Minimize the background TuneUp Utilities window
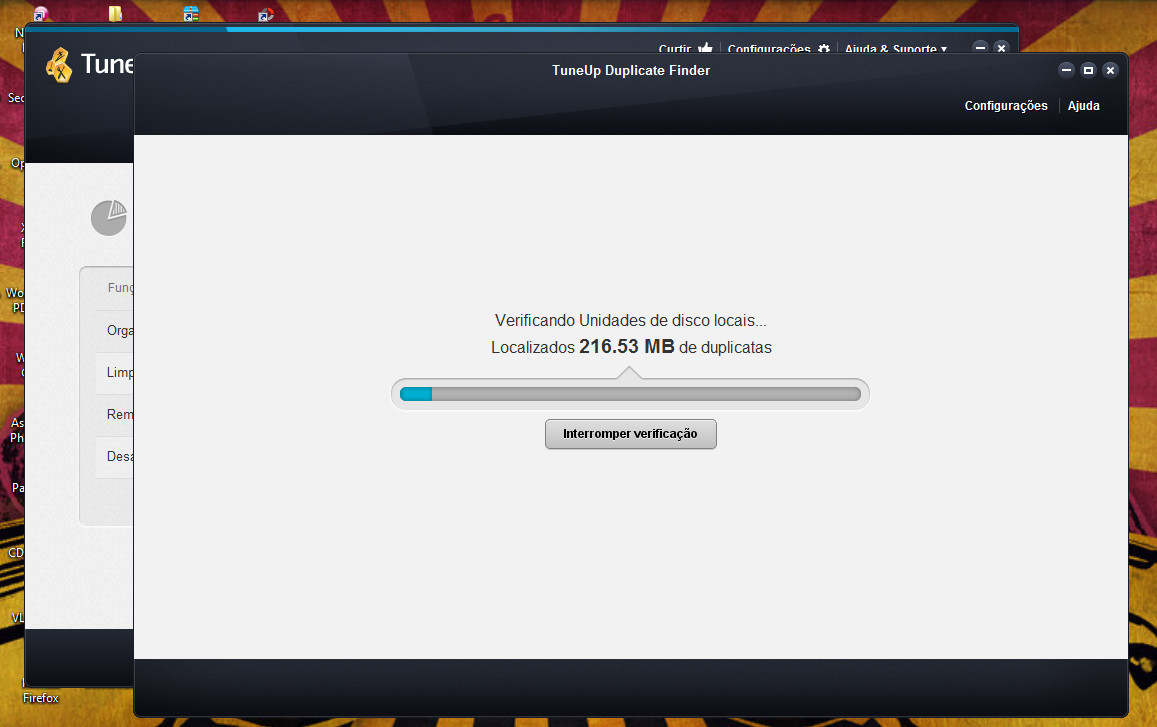The width and height of the screenshot is (1157, 727). (980, 48)
